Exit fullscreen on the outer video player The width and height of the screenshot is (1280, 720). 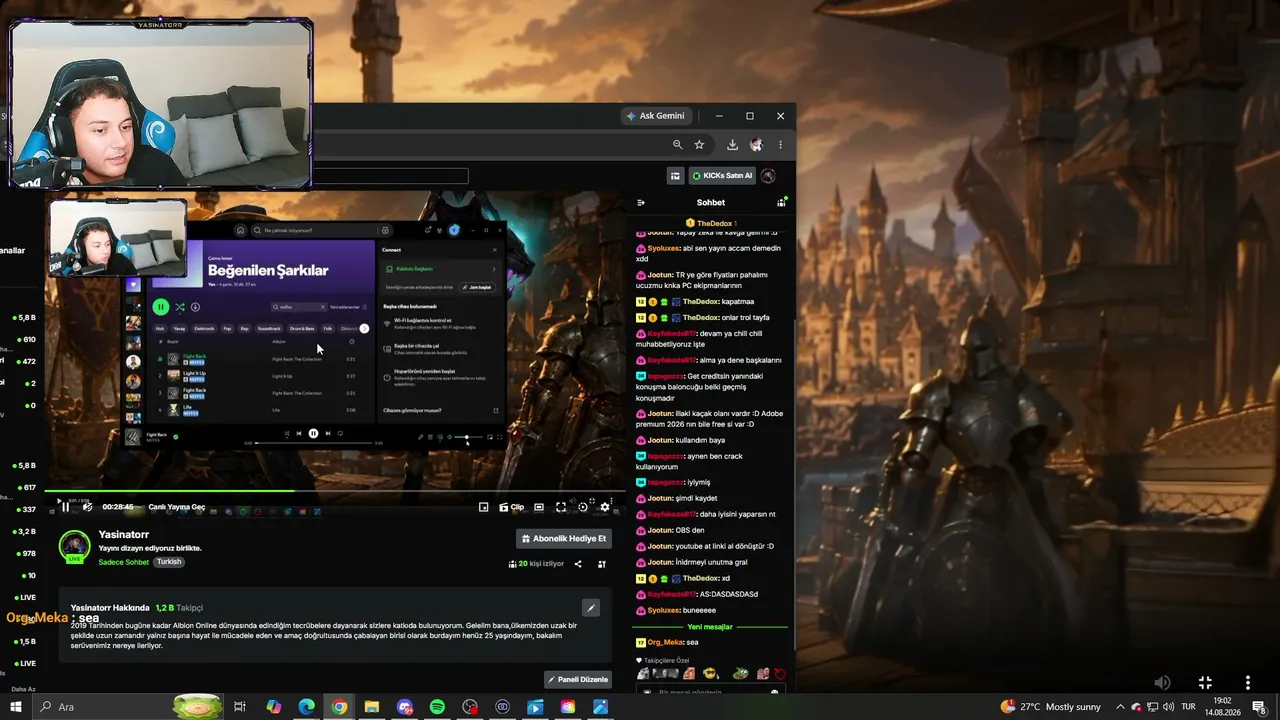(x=1205, y=682)
